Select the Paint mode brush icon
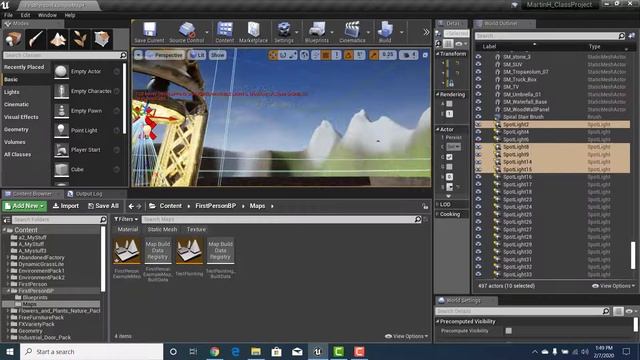The image size is (640, 360). (36, 40)
